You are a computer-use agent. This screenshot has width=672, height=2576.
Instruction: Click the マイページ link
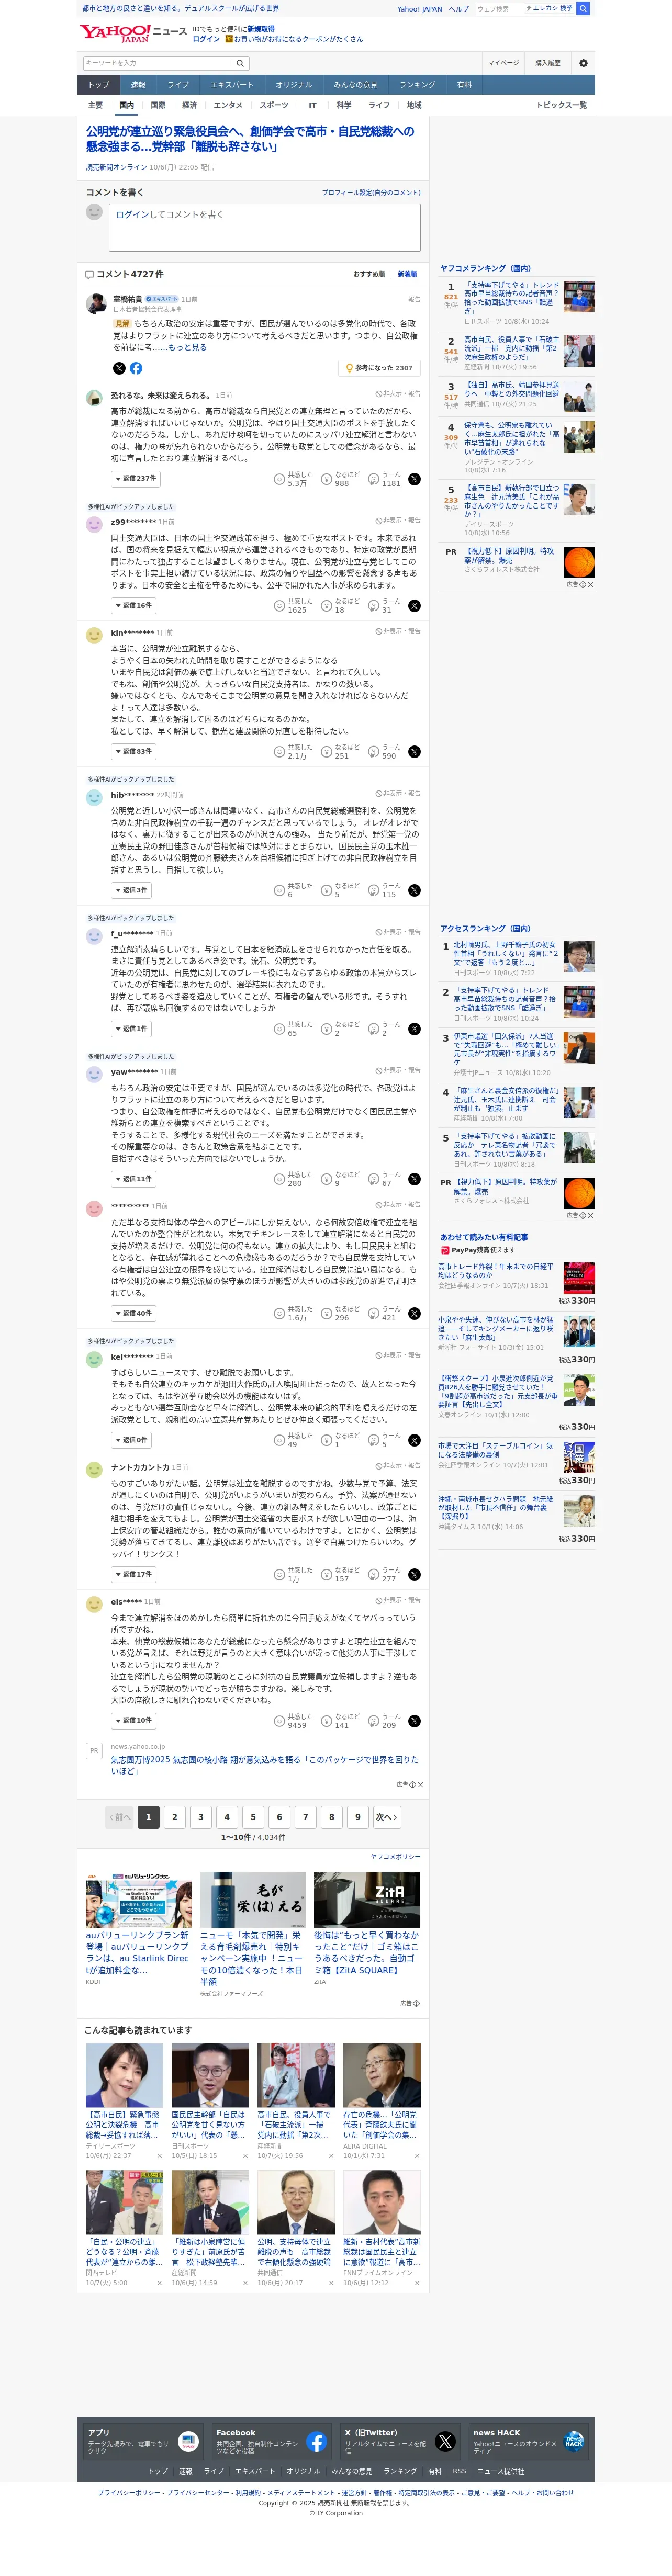tap(503, 63)
